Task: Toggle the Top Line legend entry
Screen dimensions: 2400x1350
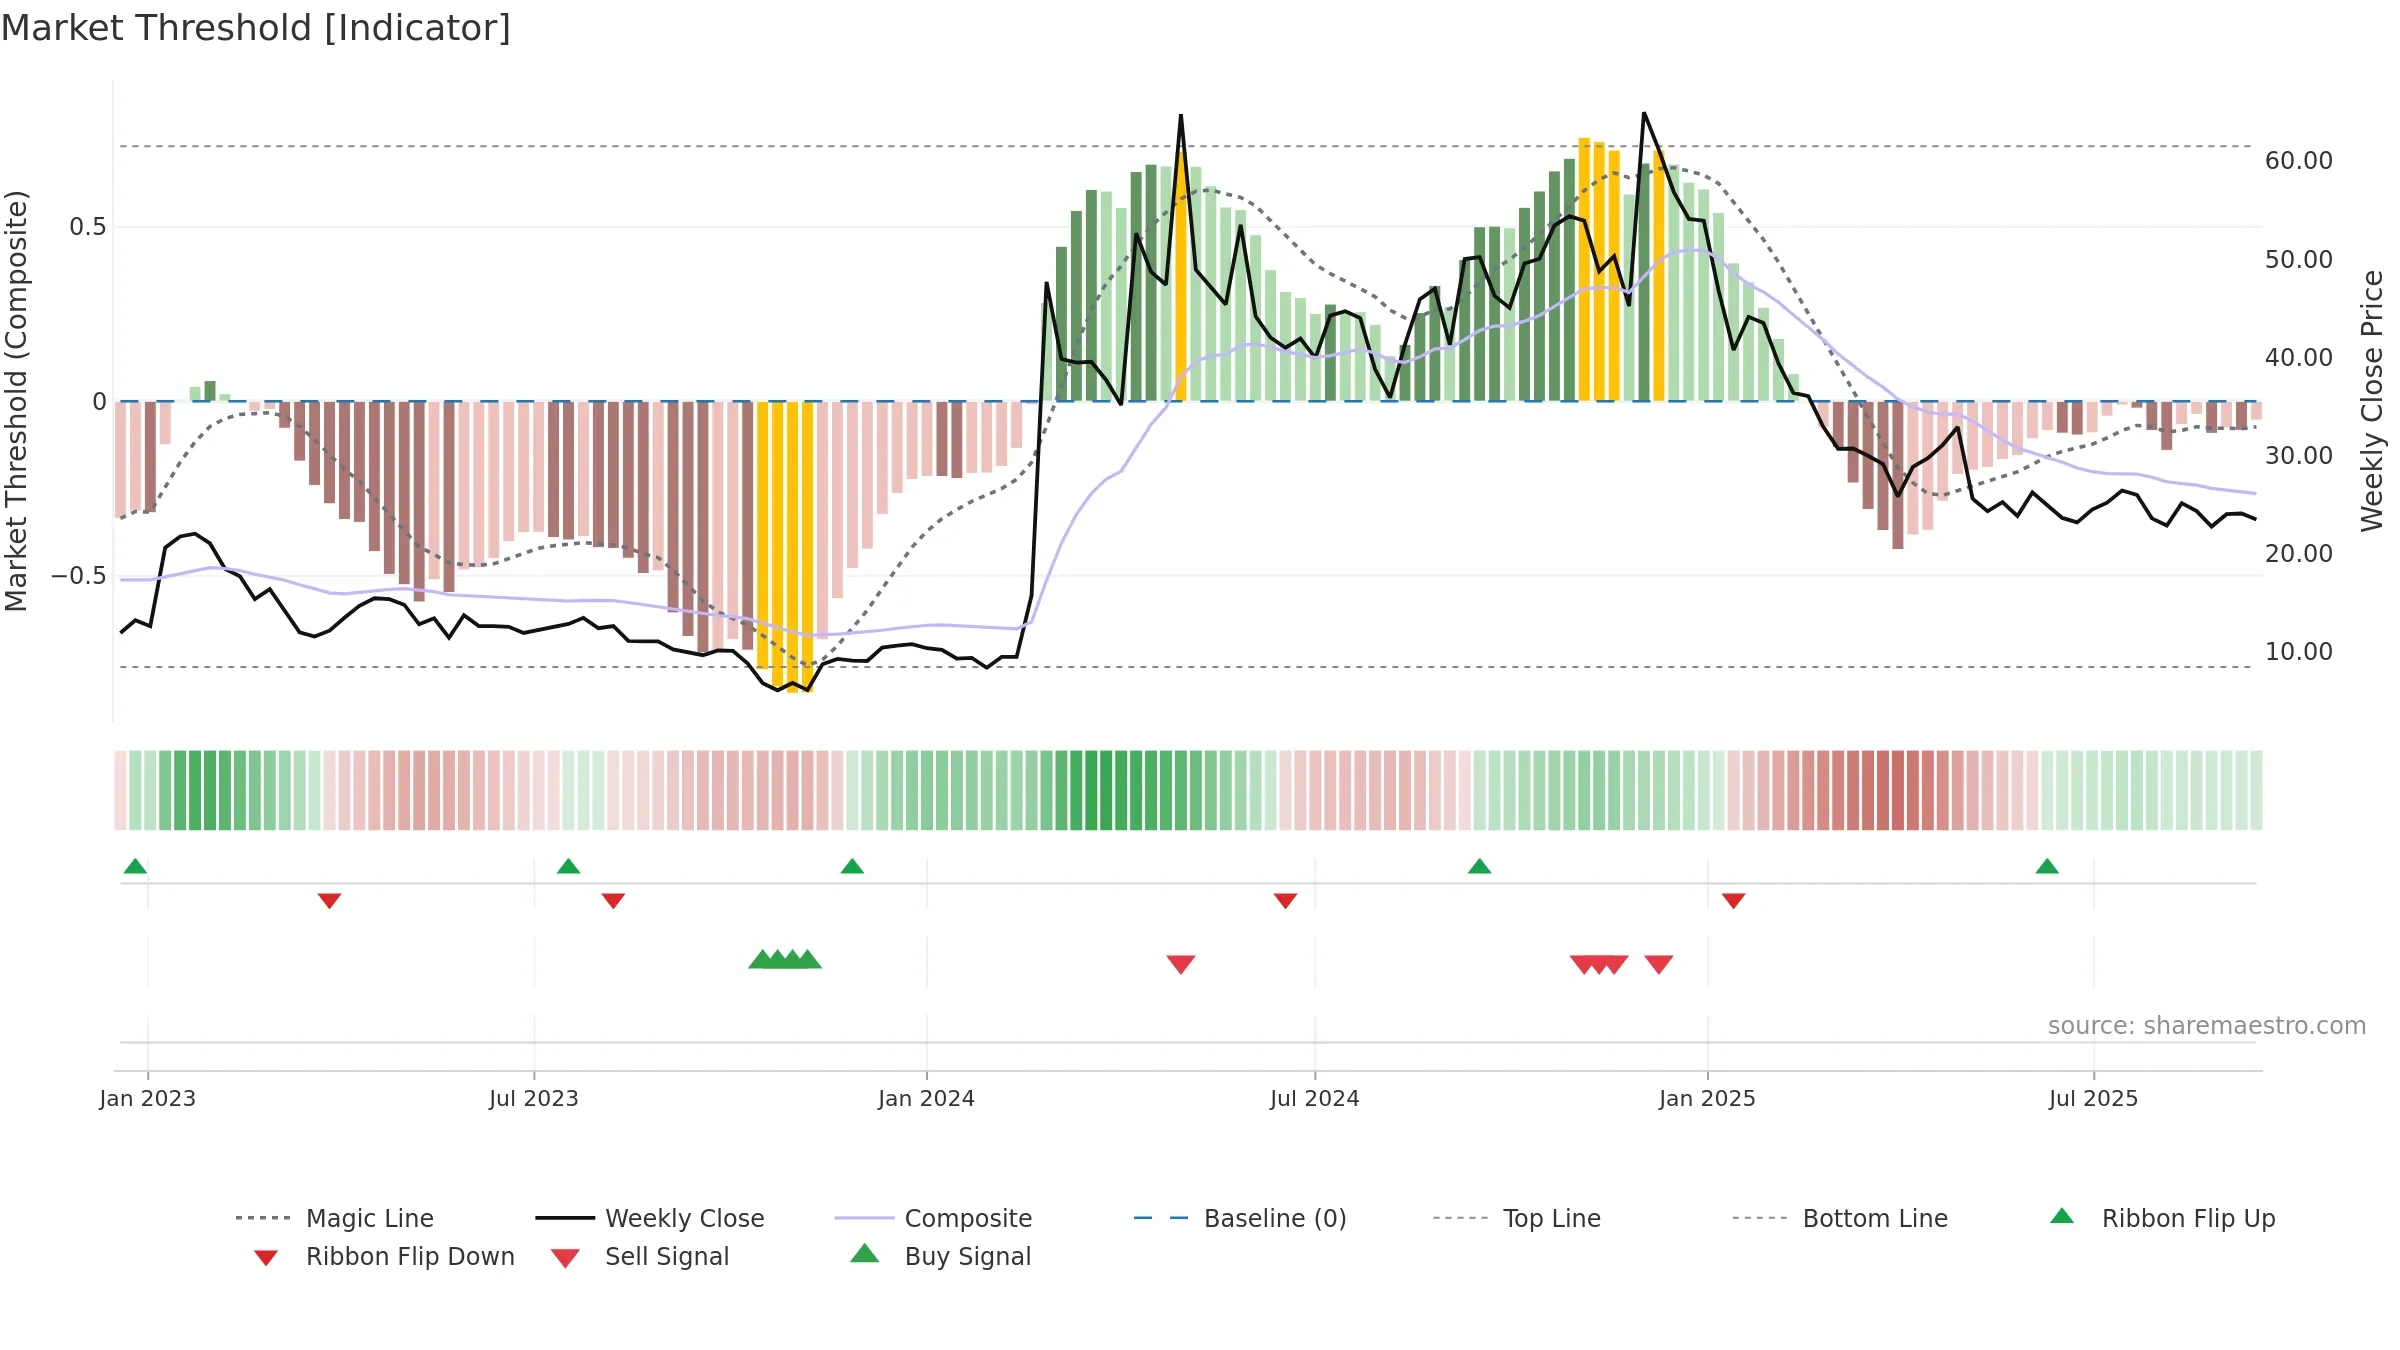Action: coord(1517,1218)
